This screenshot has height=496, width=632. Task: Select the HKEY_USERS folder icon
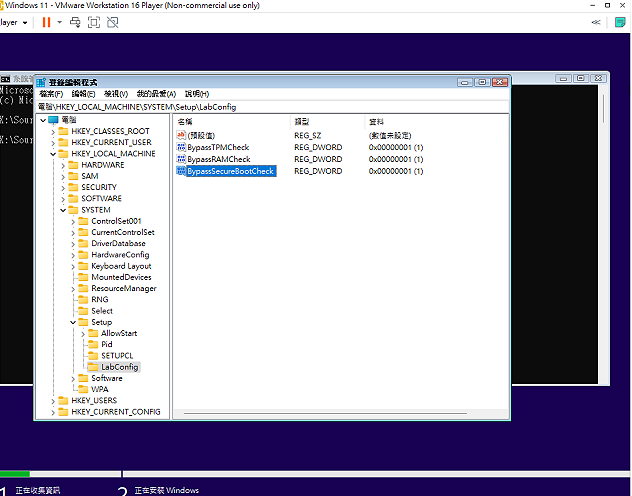(x=63, y=401)
